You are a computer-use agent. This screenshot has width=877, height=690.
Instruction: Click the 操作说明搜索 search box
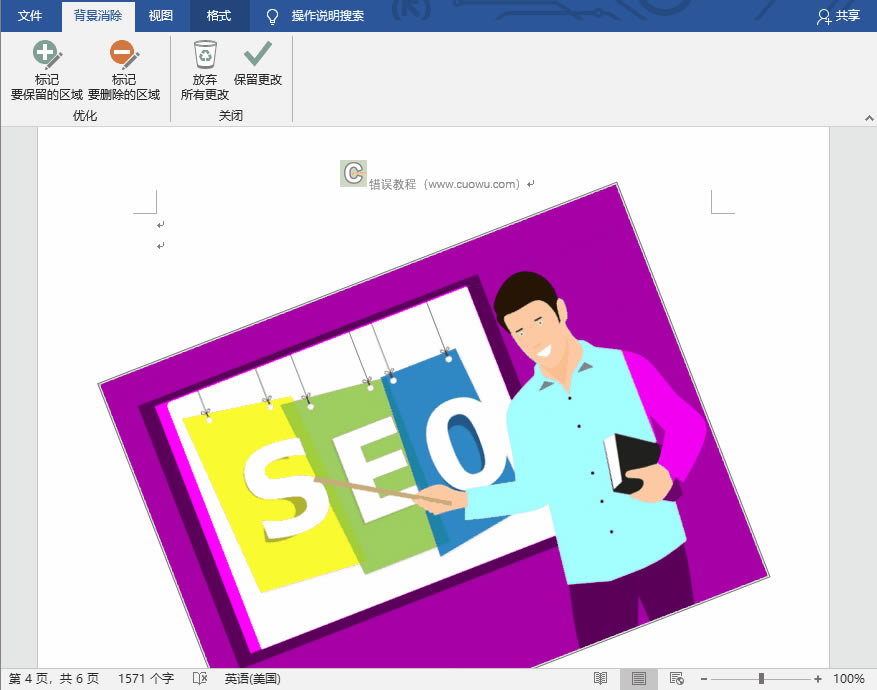[328, 16]
